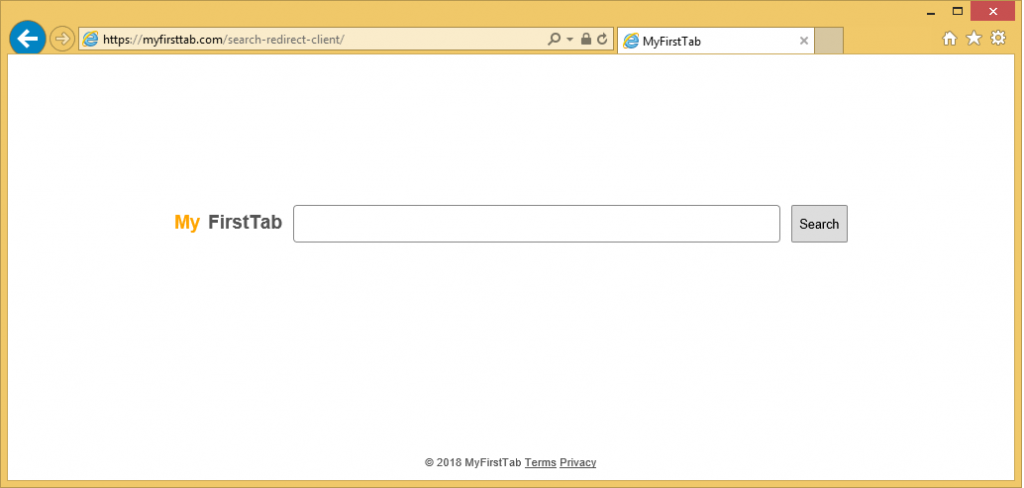The height and width of the screenshot is (488, 1024).
Task: Open the Home page icon
Action: click(950, 39)
